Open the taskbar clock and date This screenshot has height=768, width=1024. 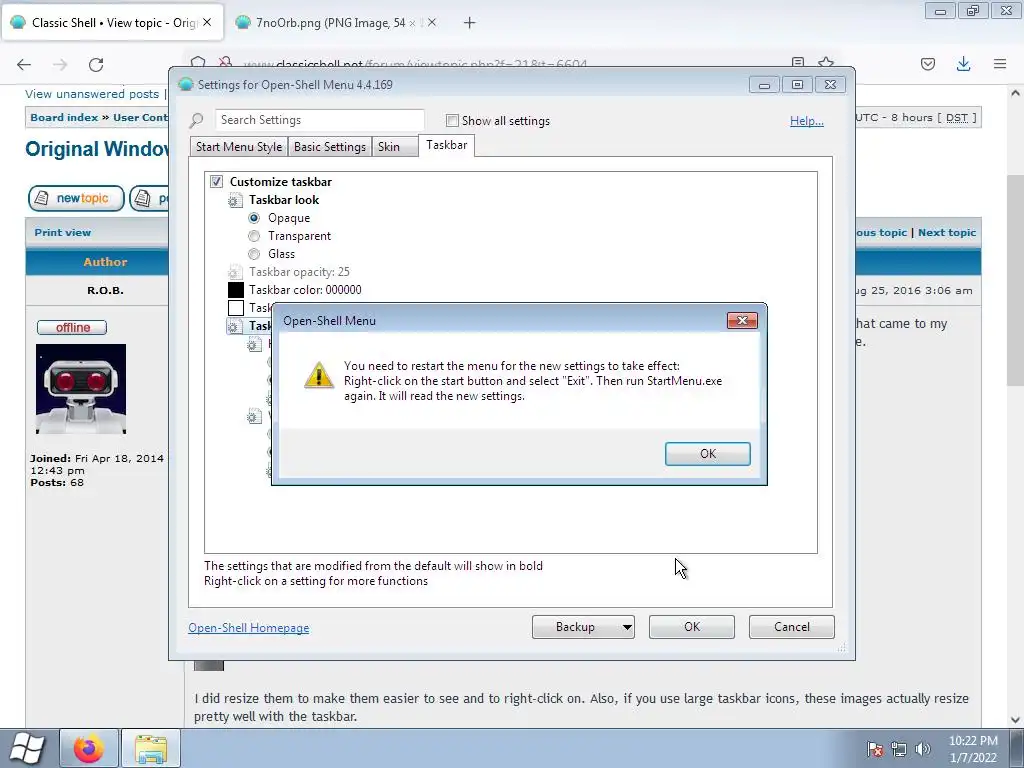click(973, 749)
